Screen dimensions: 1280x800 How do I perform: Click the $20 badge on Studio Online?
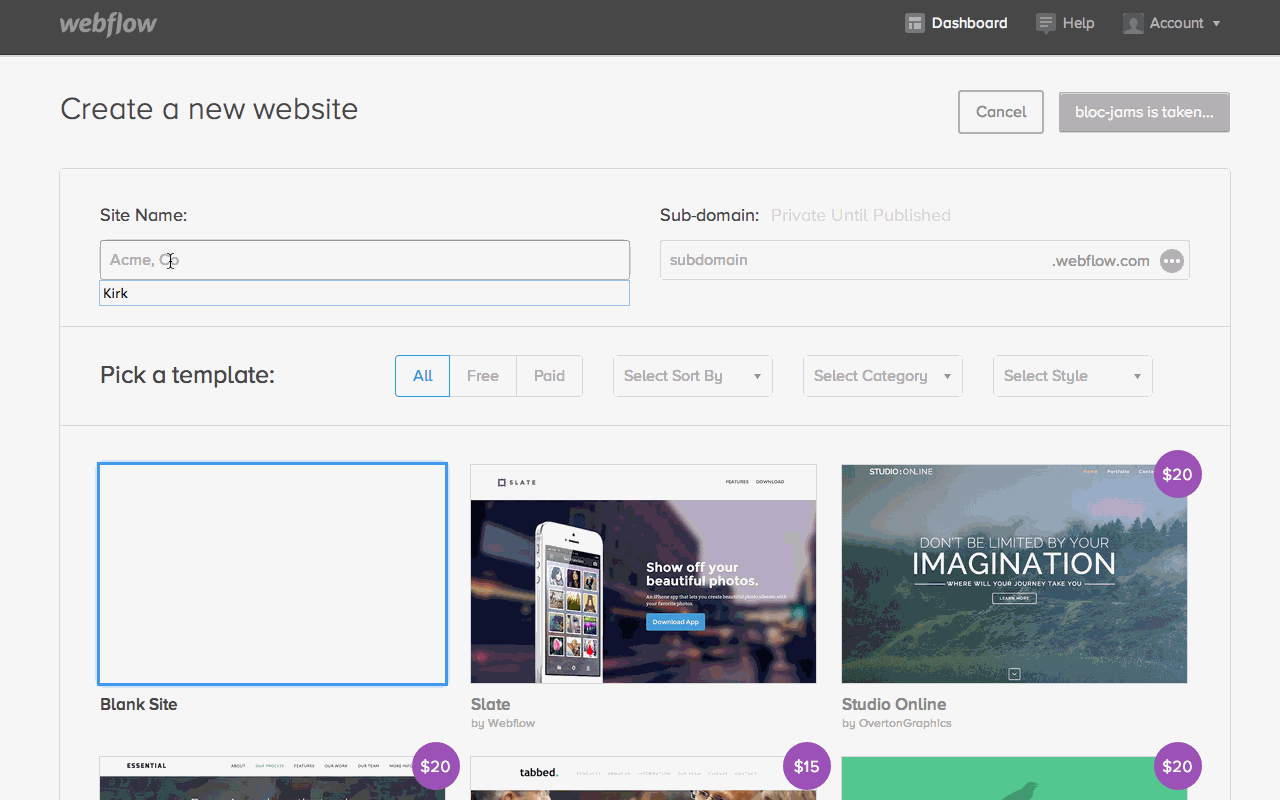click(1177, 474)
